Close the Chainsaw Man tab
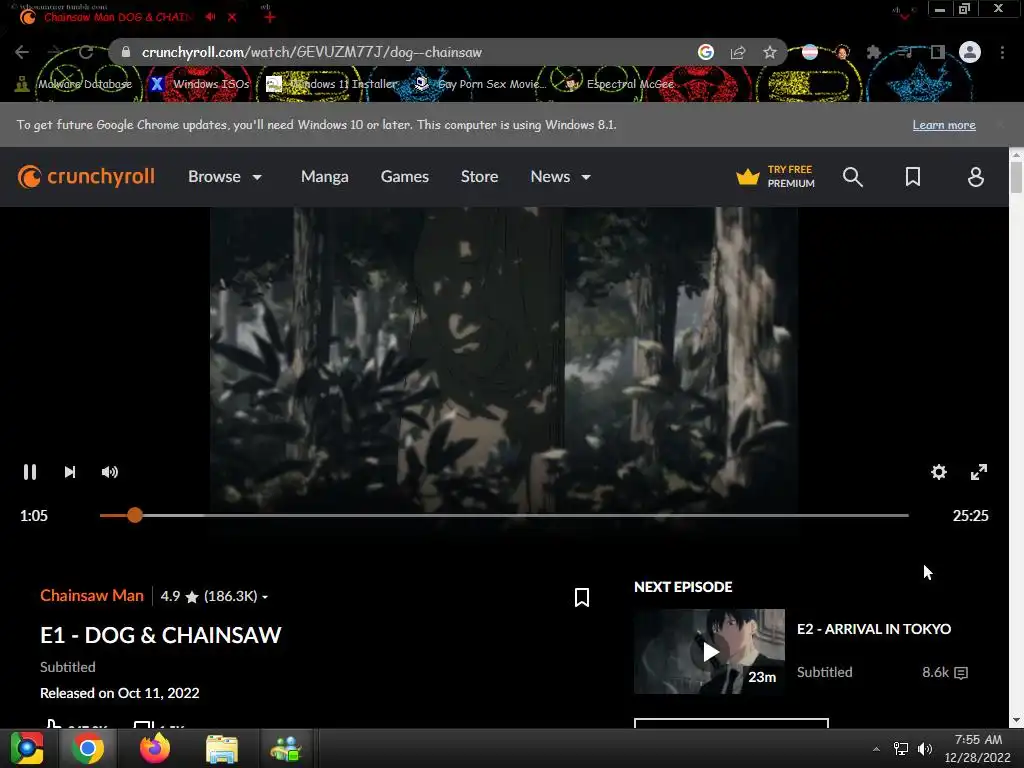Screen dimensions: 1024x768 click(x=232, y=18)
